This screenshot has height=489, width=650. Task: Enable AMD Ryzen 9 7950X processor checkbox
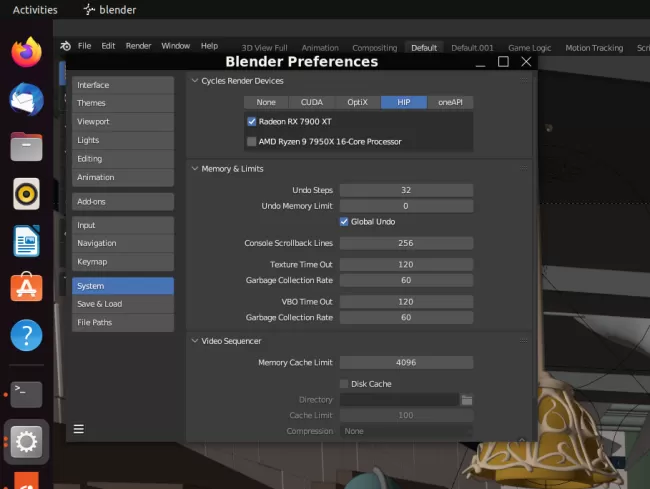(252, 141)
